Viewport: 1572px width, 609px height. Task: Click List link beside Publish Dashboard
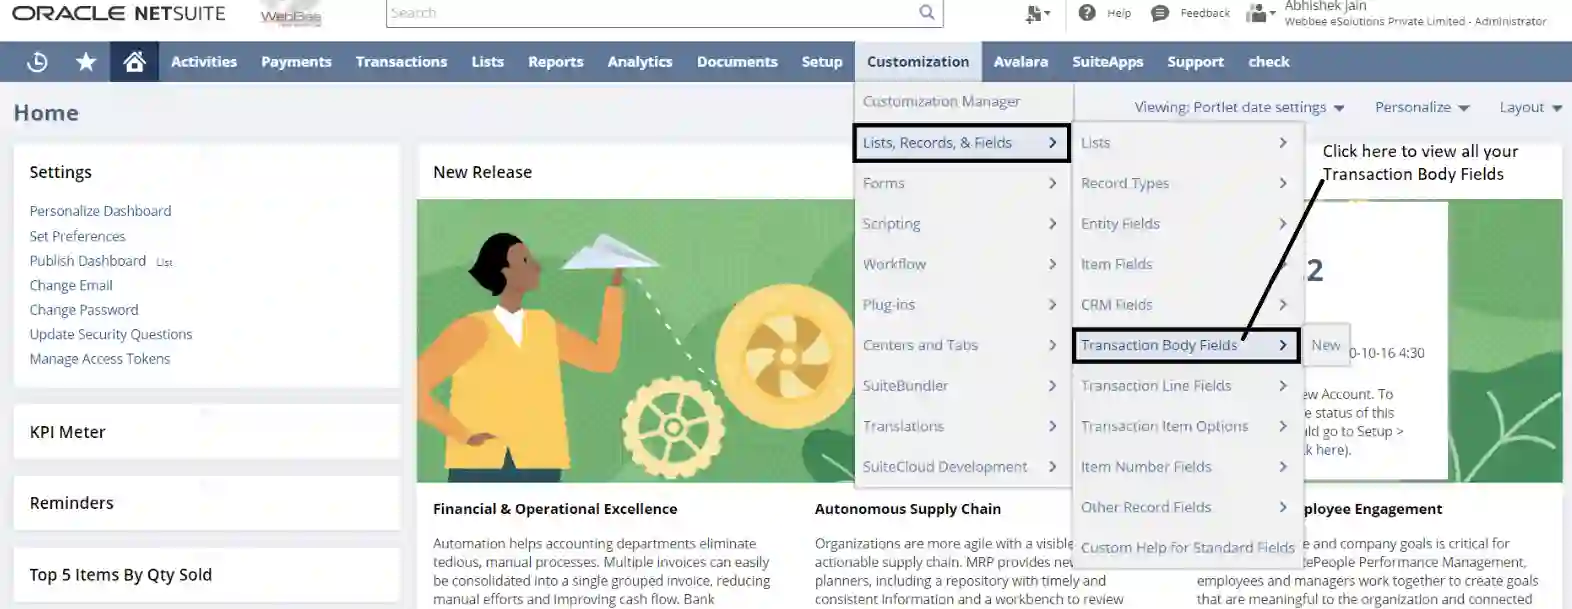pyautogui.click(x=164, y=262)
